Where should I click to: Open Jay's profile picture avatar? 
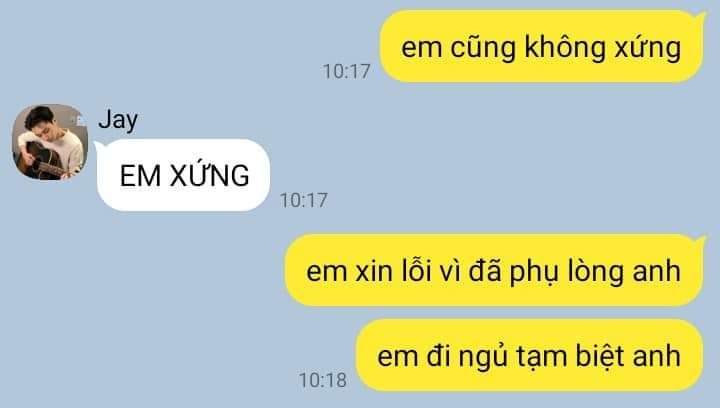50,142
